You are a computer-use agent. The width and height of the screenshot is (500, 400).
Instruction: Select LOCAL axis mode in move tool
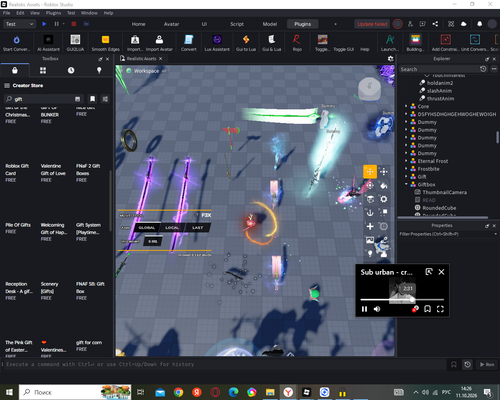[172, 228]
